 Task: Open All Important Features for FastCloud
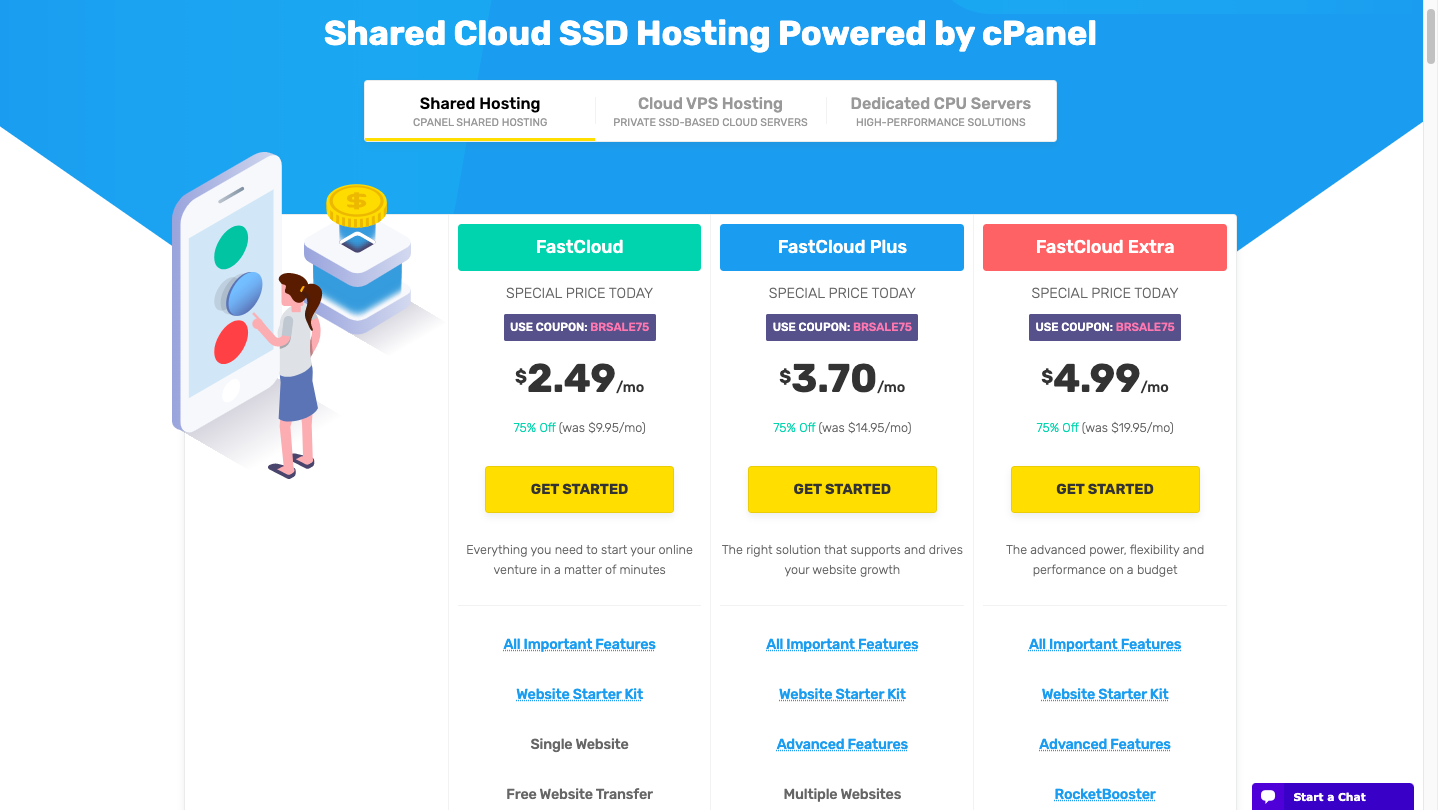pyautogui.click(x=579, y=644)
